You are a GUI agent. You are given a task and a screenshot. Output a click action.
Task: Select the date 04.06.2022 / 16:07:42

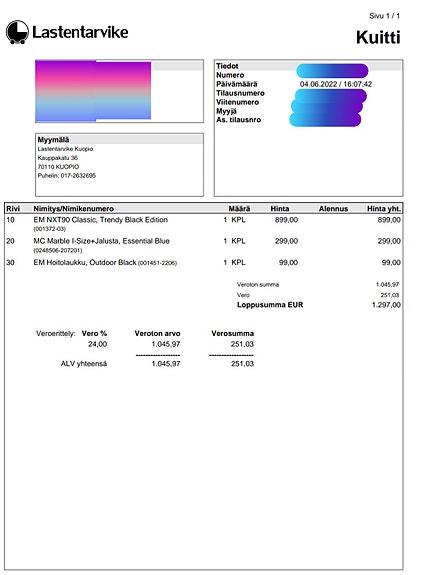(336, 84)
